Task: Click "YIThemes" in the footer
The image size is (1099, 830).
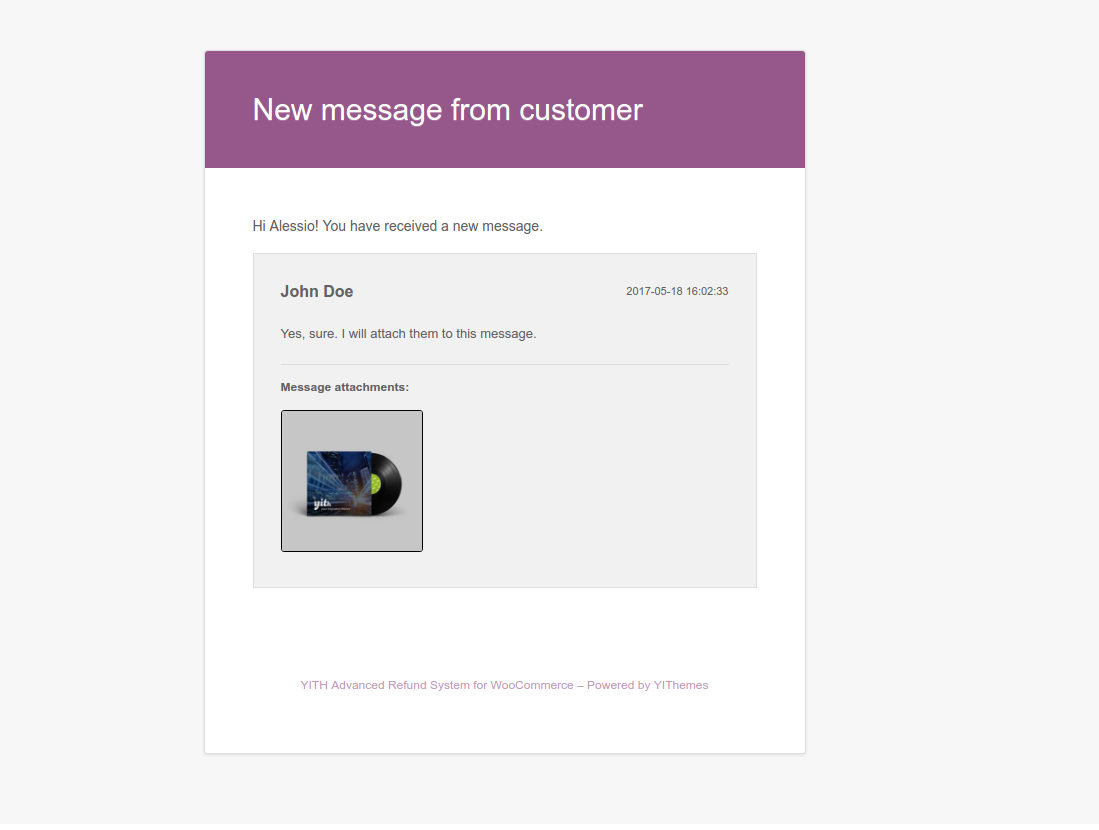Action: (x=680, y=686)
